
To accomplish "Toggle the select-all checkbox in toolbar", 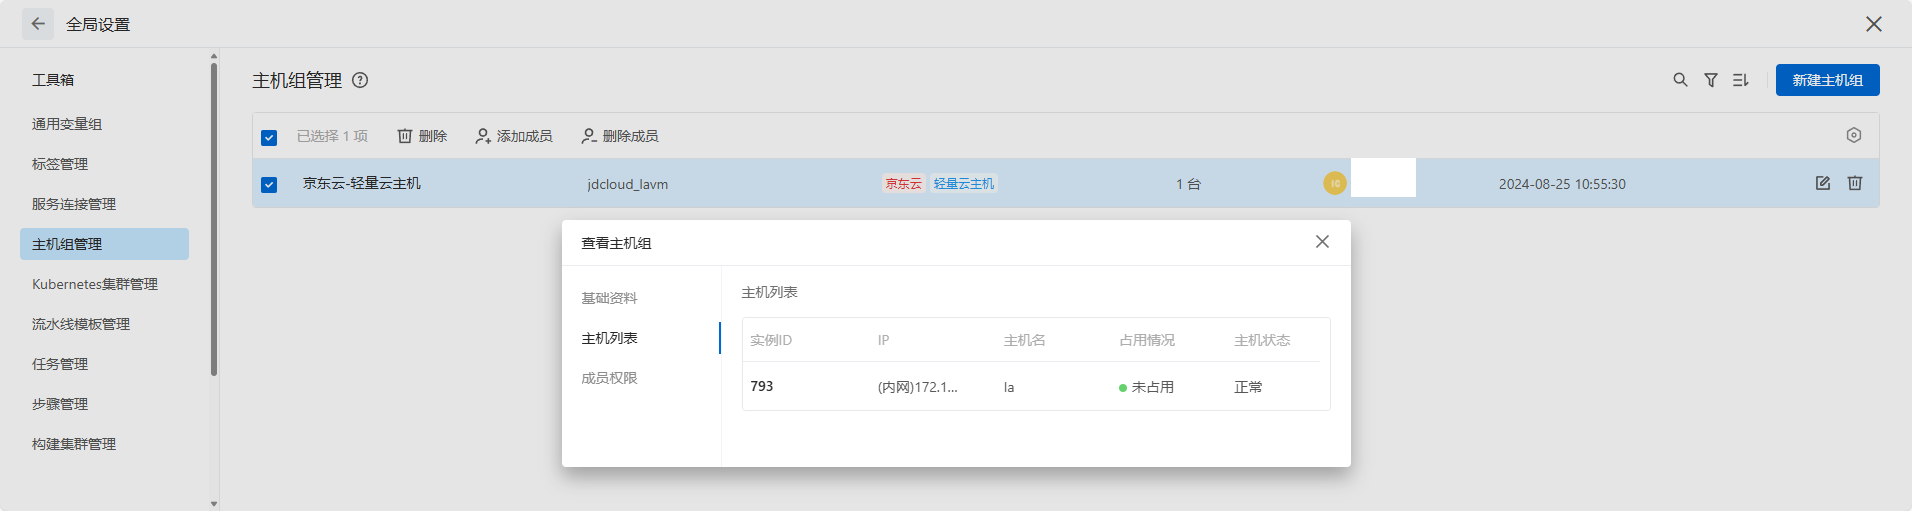I will tap(269, 137).
